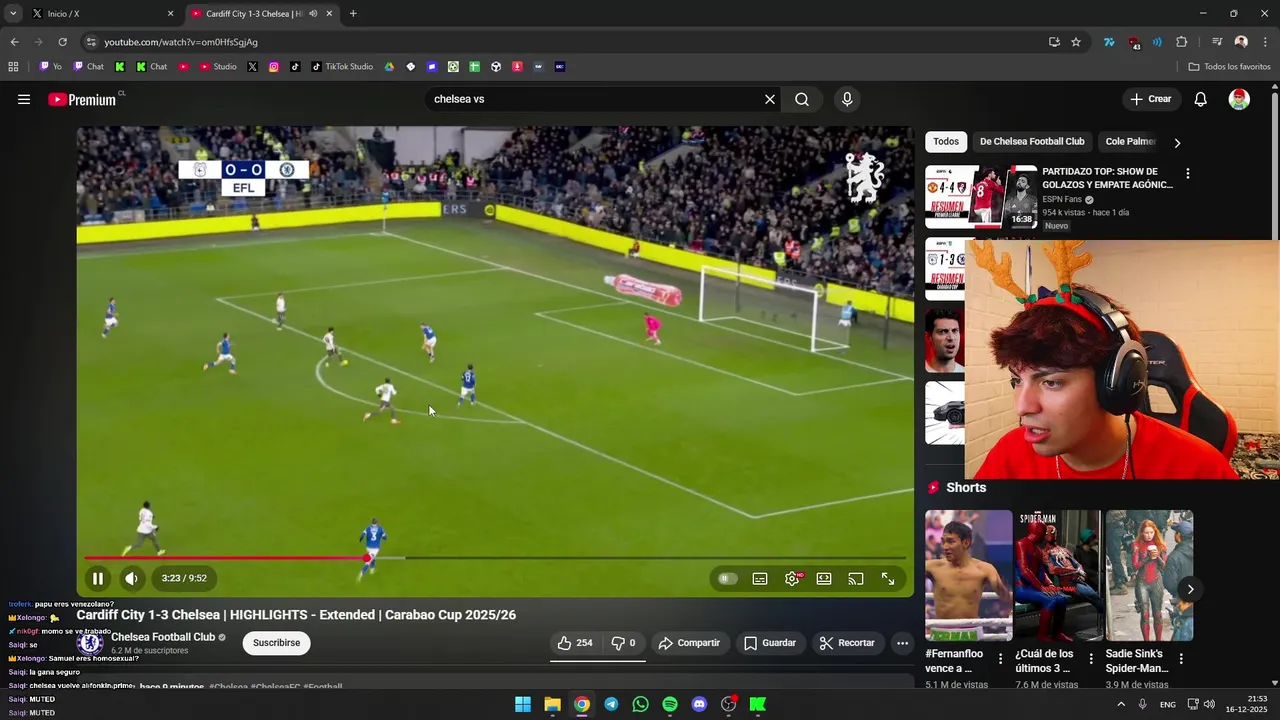Image resolution: width=1280 pixels, height=720 pixels.
Task: Open PARTIDAZO TOP video thumbnail
Action: [x=981, y=196]
